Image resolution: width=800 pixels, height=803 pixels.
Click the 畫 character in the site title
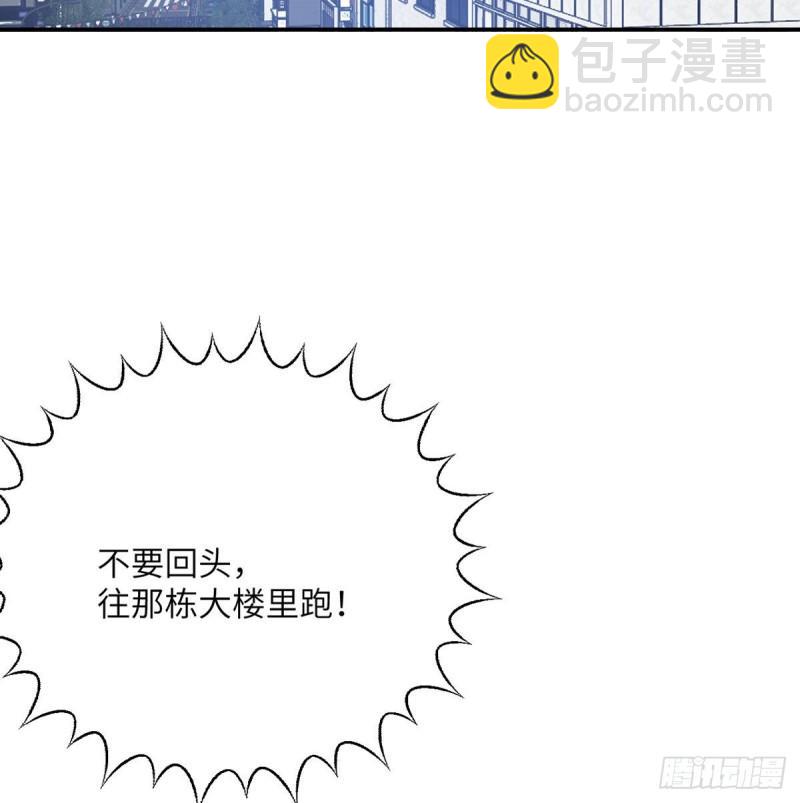coord(742,62)
